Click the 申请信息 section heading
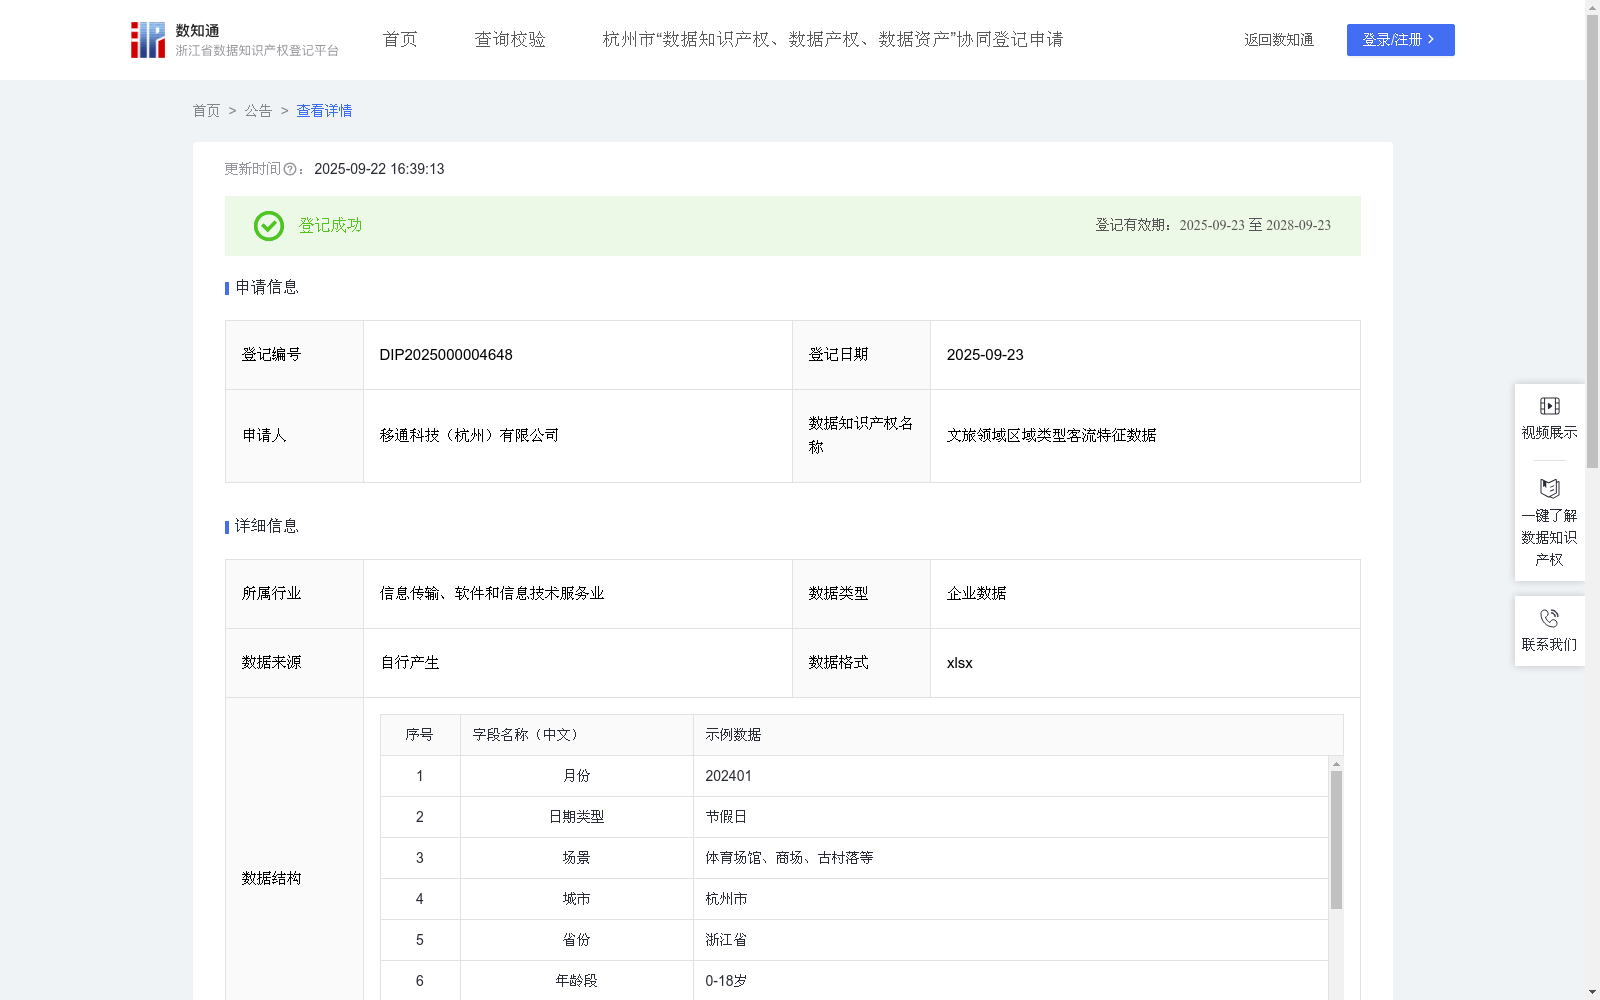This screenshot has height=1000, width=1600. [266, 288]
